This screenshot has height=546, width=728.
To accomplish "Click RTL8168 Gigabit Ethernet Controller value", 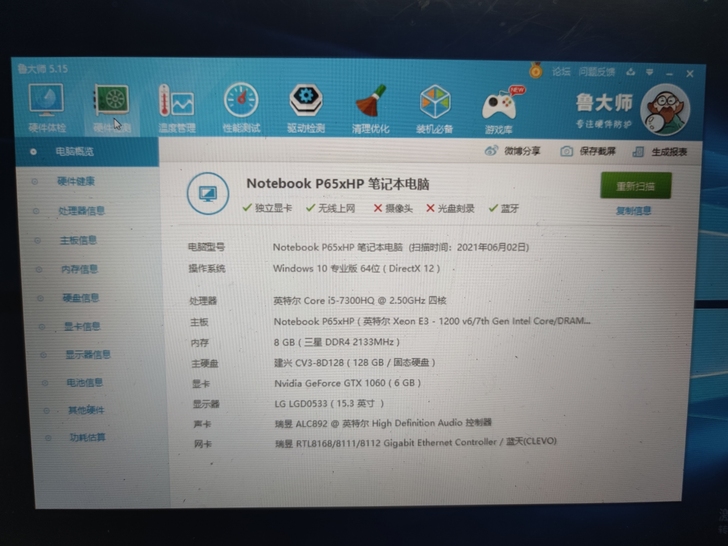I will point(416,442).
